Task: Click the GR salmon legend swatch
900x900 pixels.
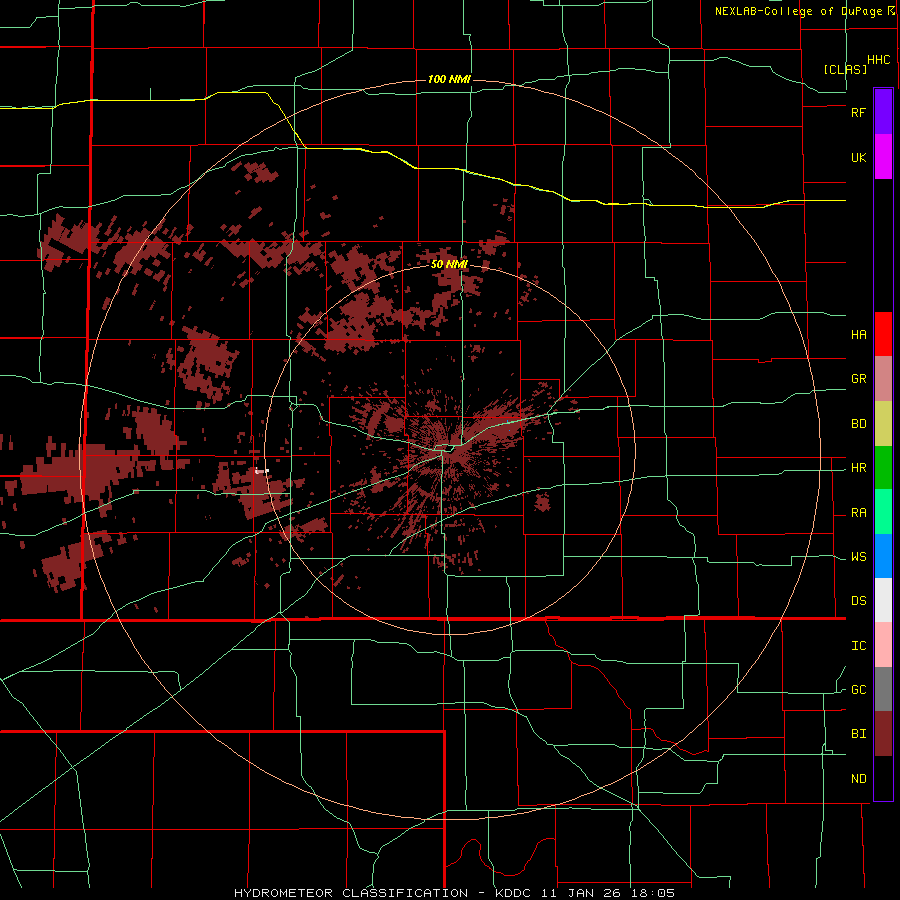Action: [x=883, y=379]
